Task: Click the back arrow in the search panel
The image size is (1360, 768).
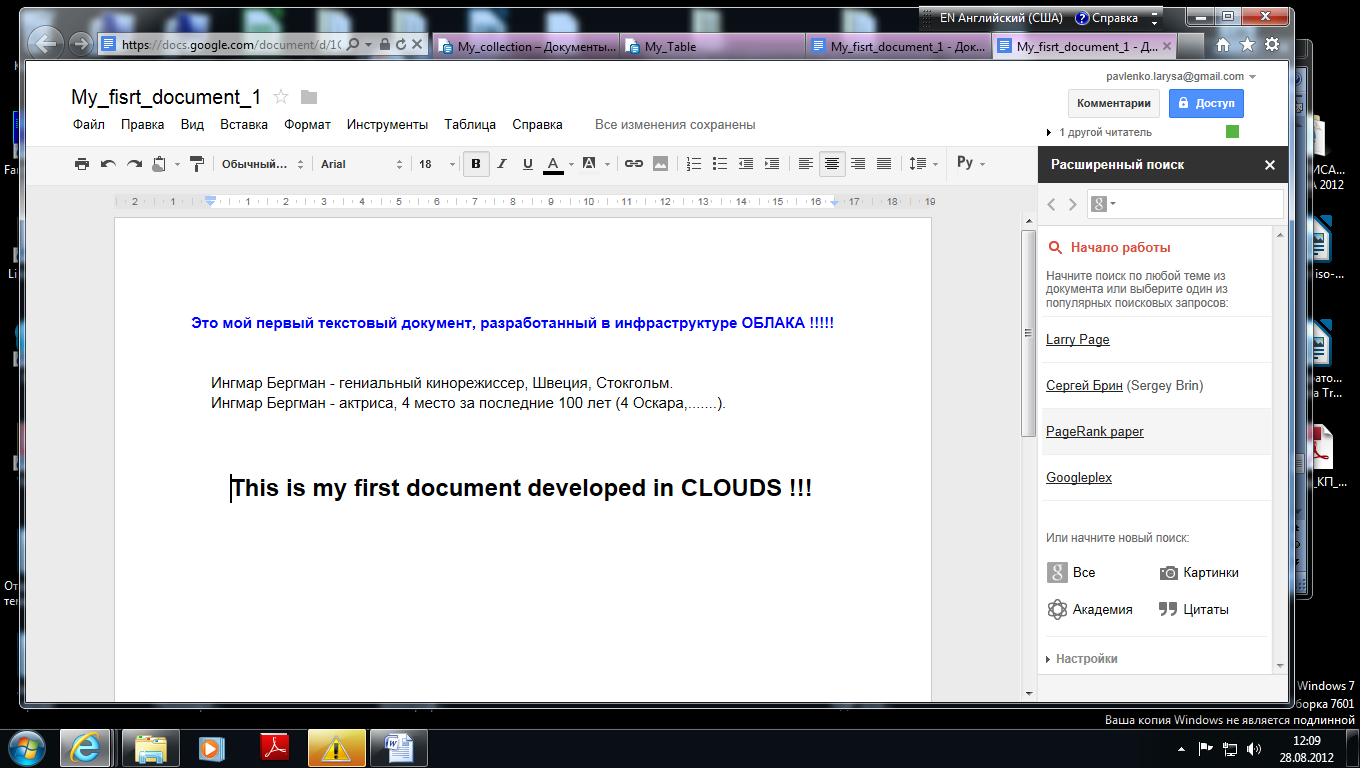Action: [1051, 204]
